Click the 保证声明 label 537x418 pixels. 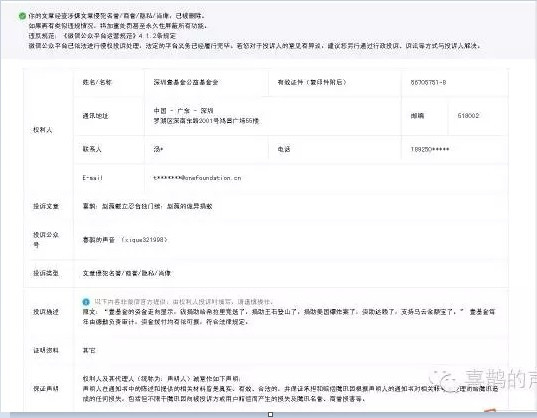[46, 389]
